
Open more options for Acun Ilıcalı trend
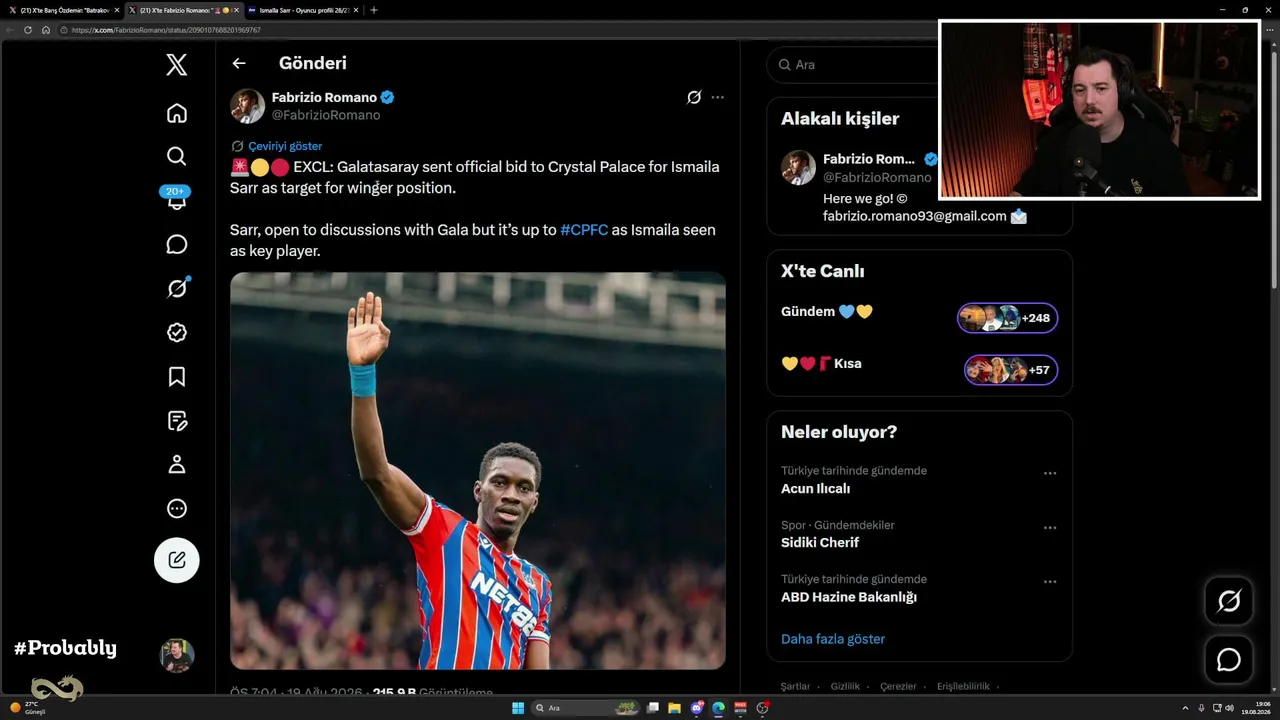pos(1050,473)
